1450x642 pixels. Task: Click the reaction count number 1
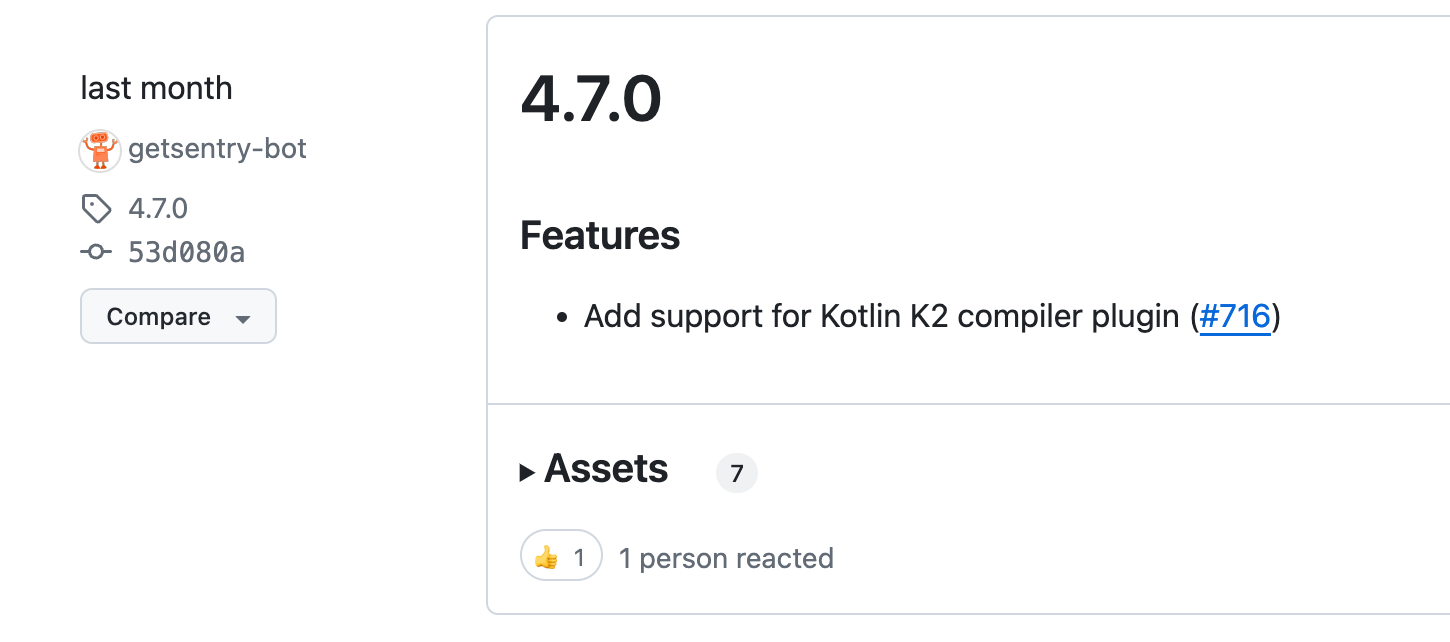[578, 557]
